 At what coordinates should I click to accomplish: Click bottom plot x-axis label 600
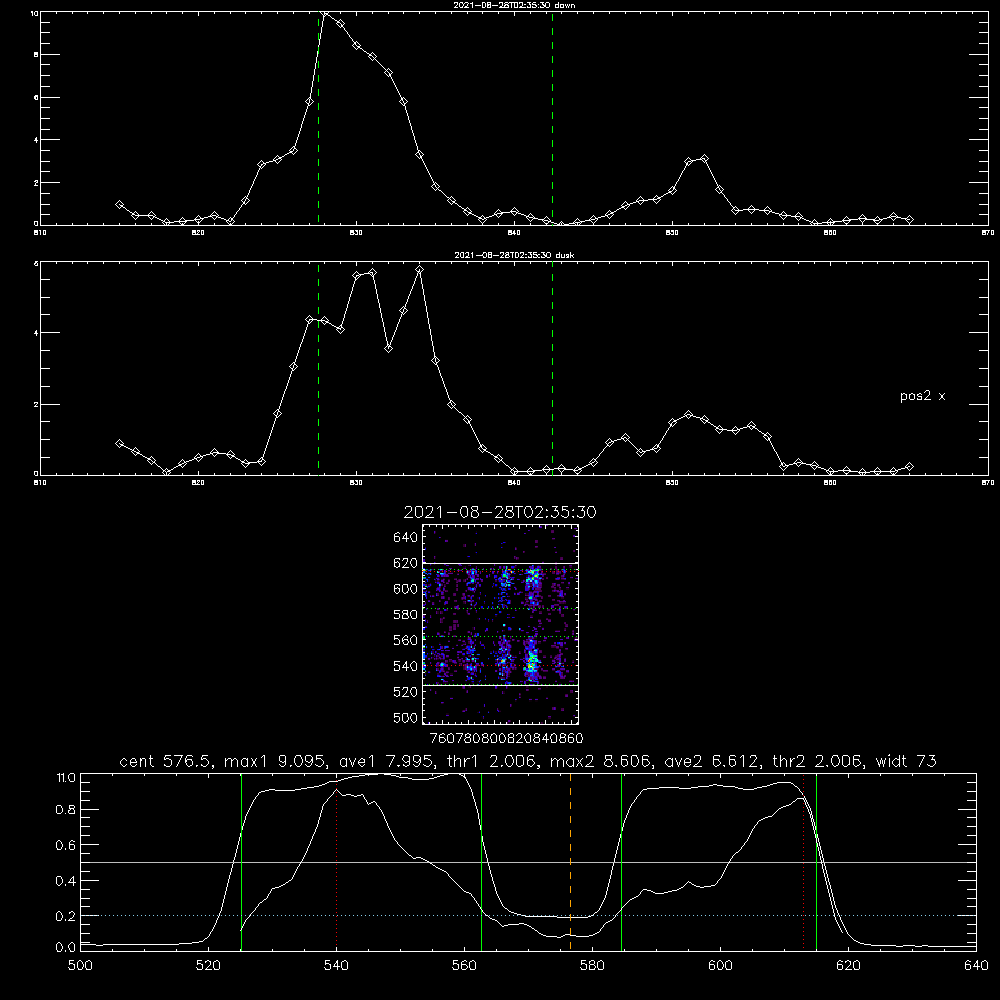720,966
